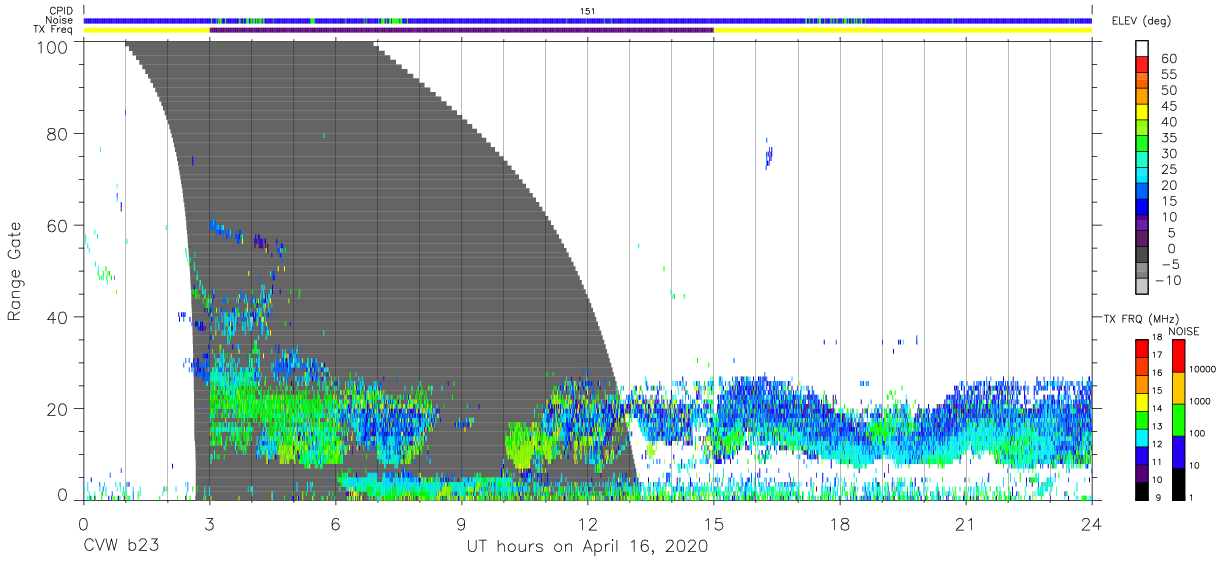Click the x-axis tick label 18

pyautogui.click(x=840, y=524)
